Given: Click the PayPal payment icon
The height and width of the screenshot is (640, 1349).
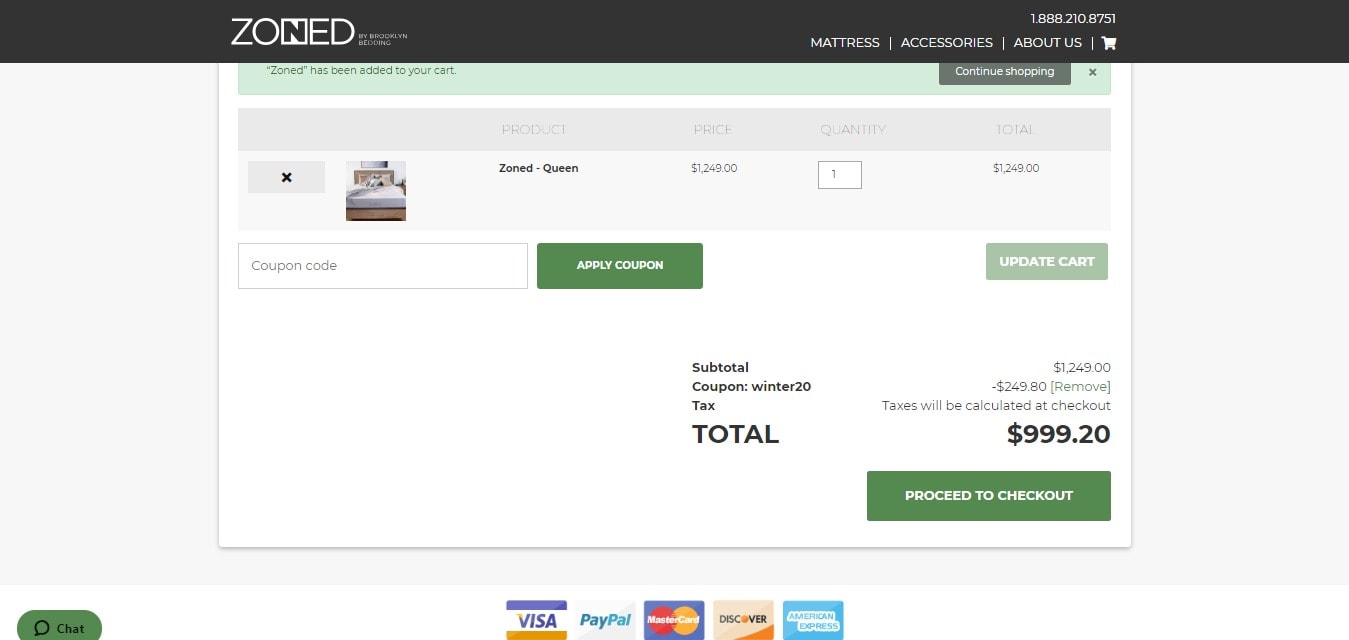Looking at the screenshot, I should tap(605, 620).
